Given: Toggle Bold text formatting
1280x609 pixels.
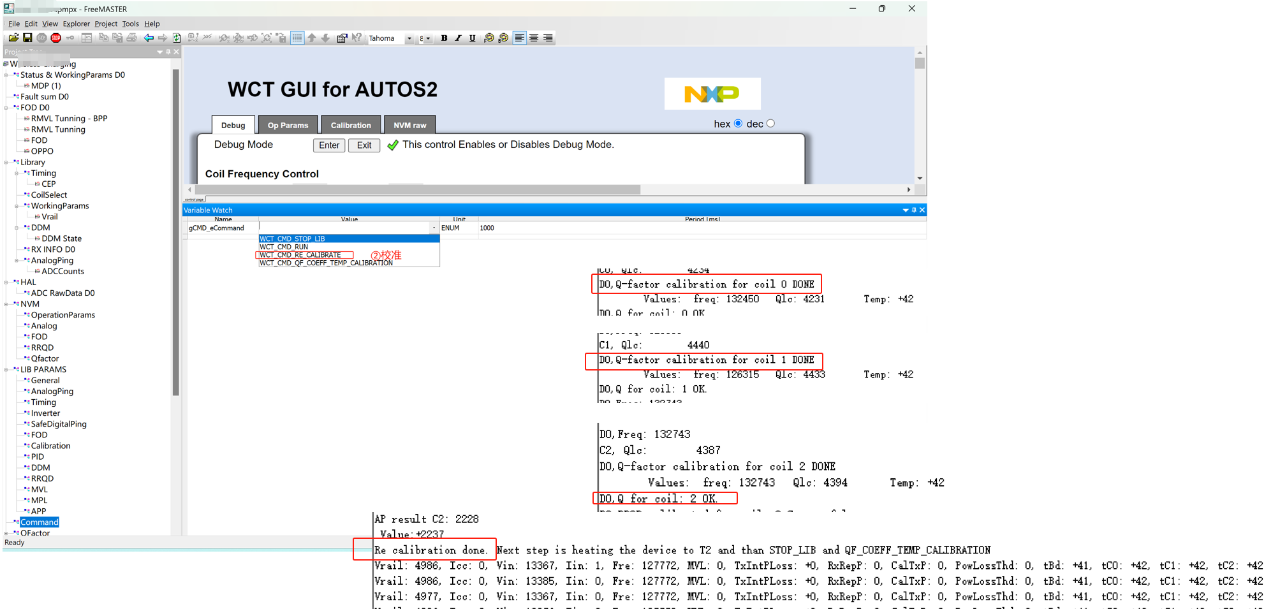Looking at the screenshot, I should pyautogui.click(x=444, y=38).
